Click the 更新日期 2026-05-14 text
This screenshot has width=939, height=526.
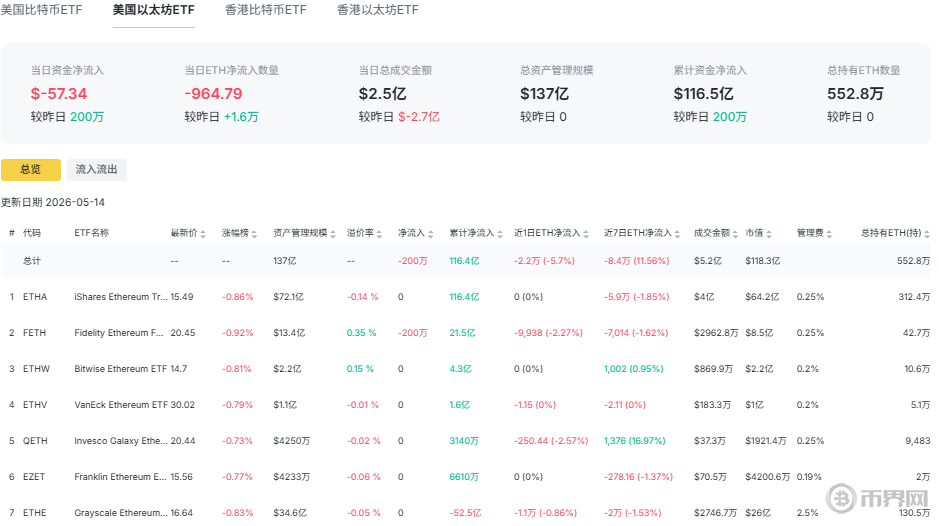point(53,202)
